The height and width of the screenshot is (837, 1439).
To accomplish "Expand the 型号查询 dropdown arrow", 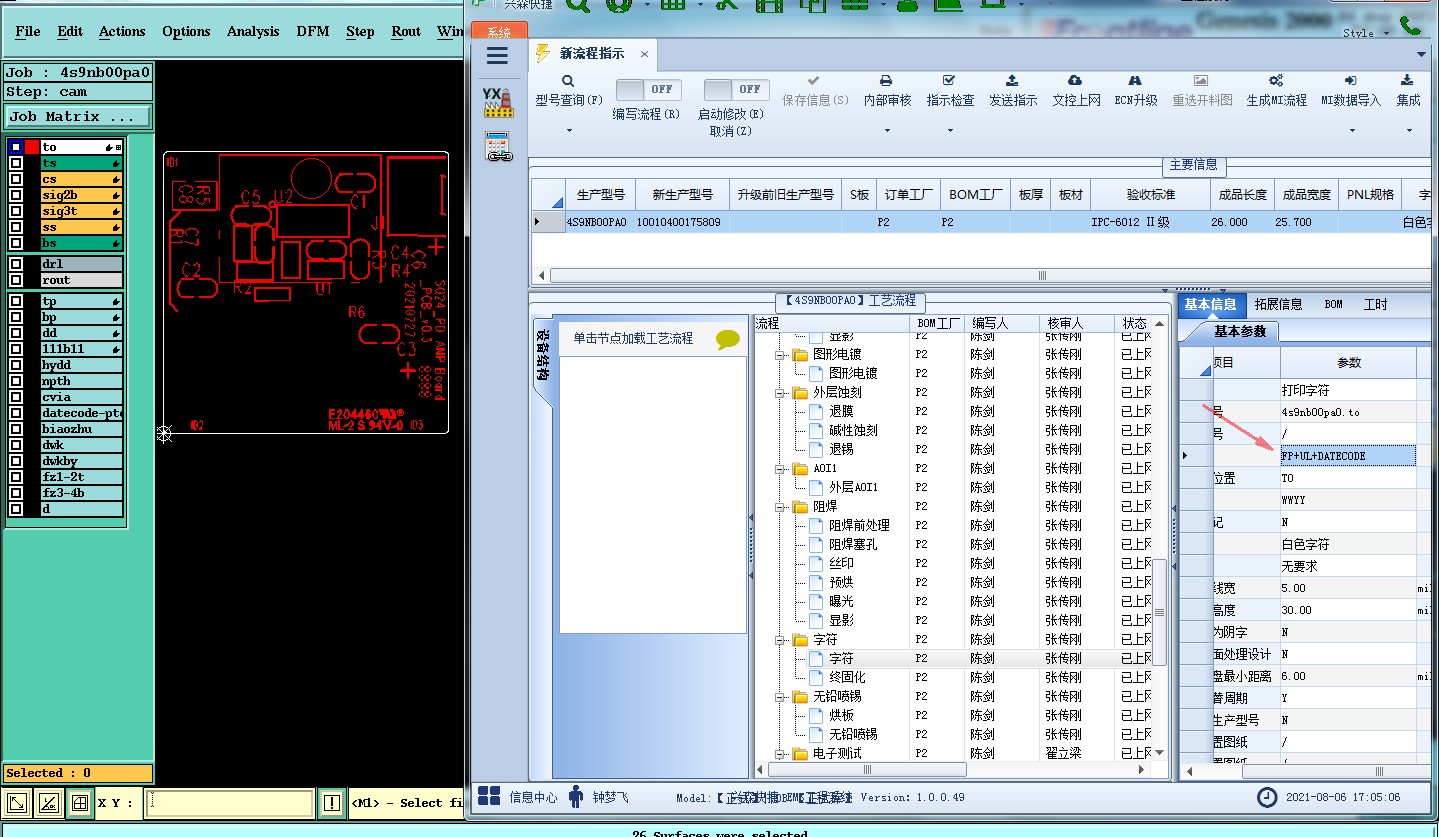I will click(569, 130).
